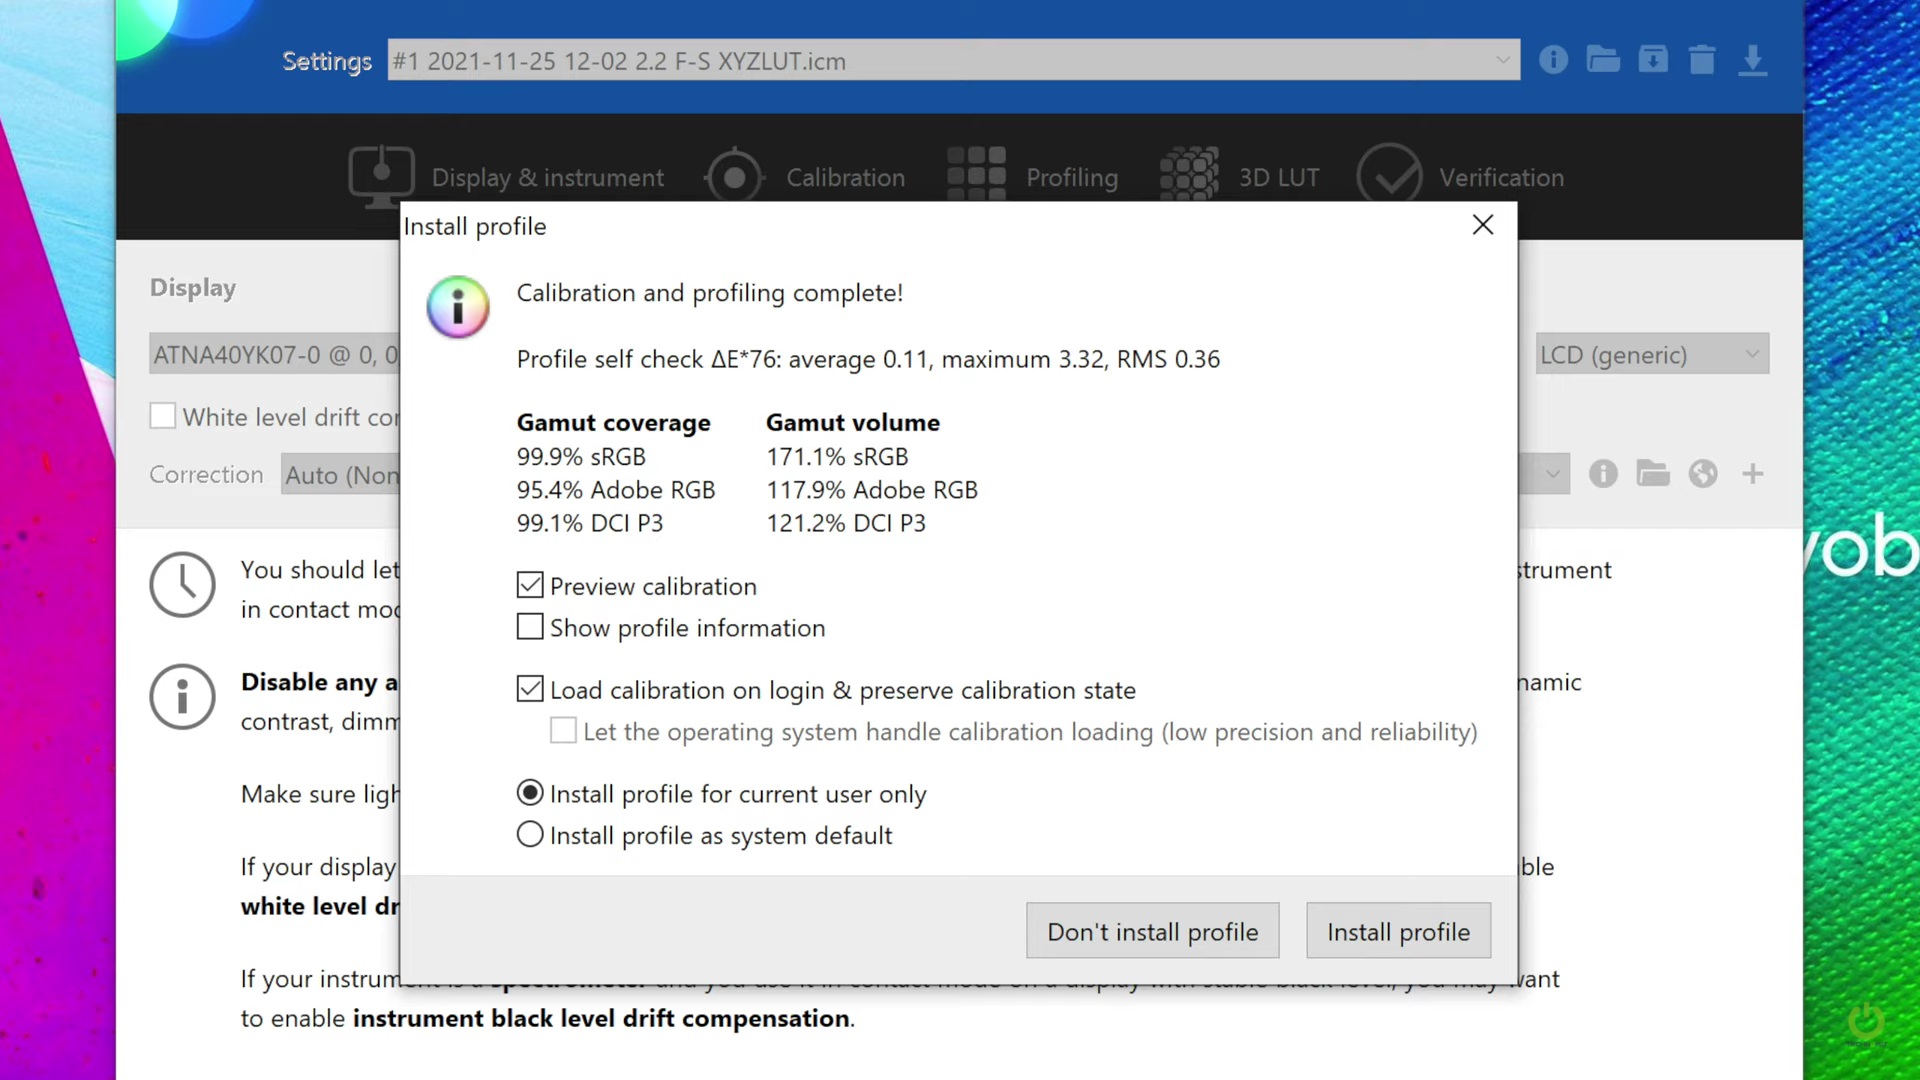1920x1080 pixels.
Task: Click Don't install profile button
Action: tap(1152, 931)
